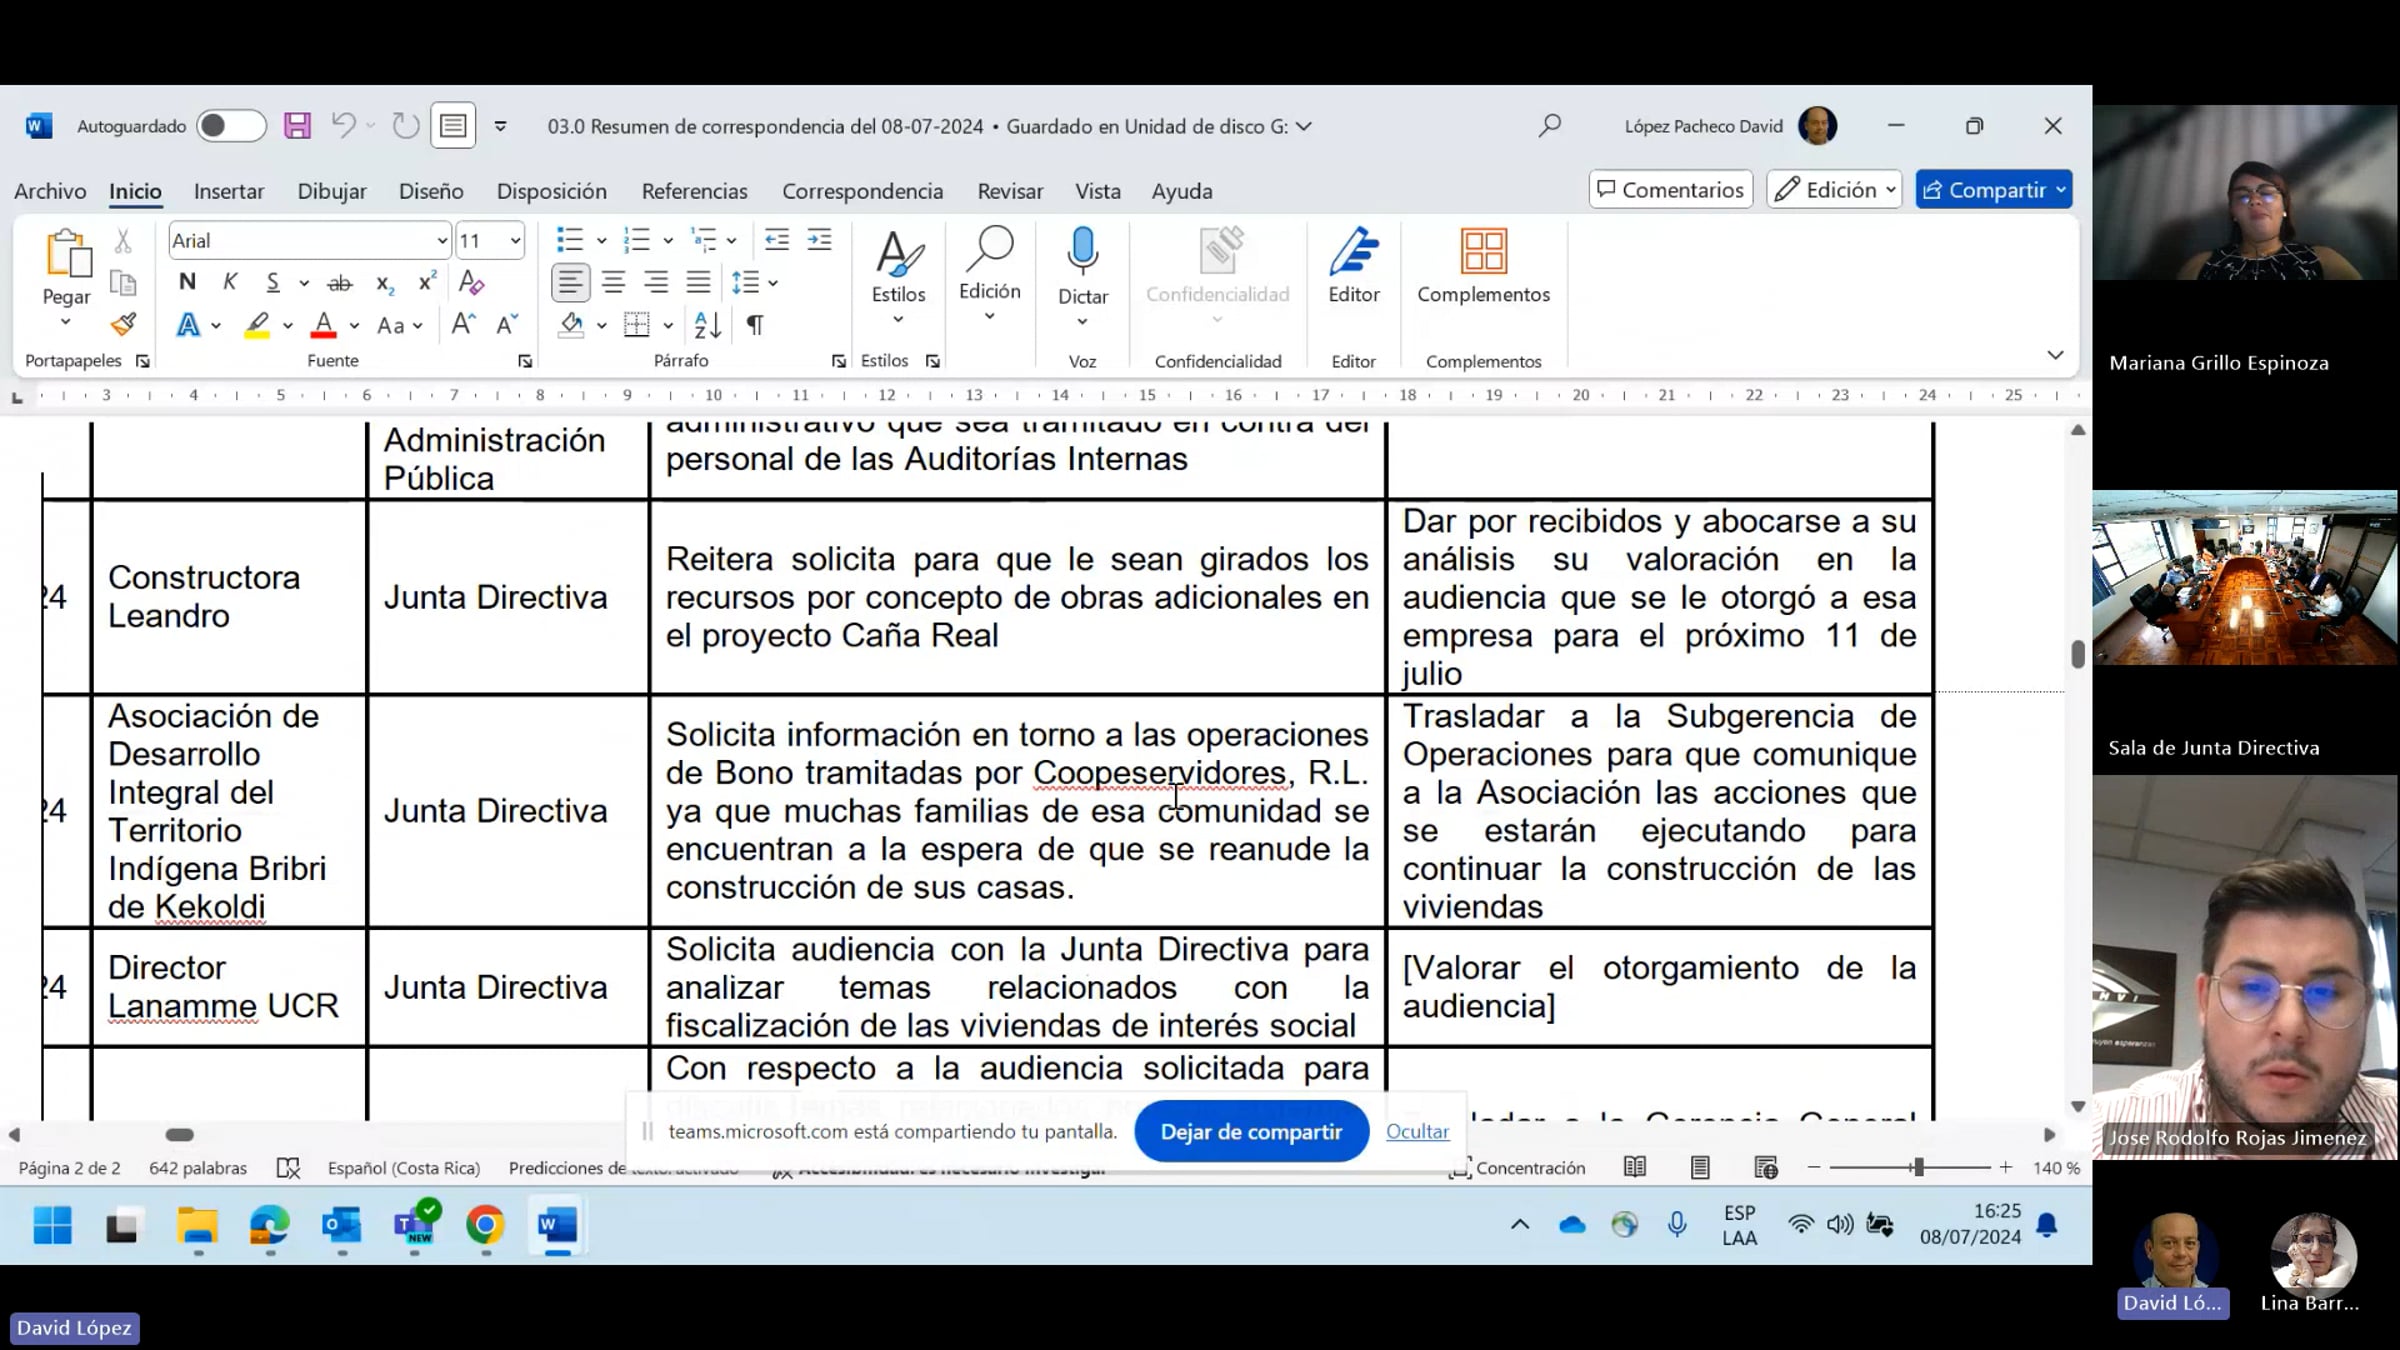Toggle the show paragraph marks pilcrow icon
This screenshot has width=2400, height=1350.
[x=755, y=325]
